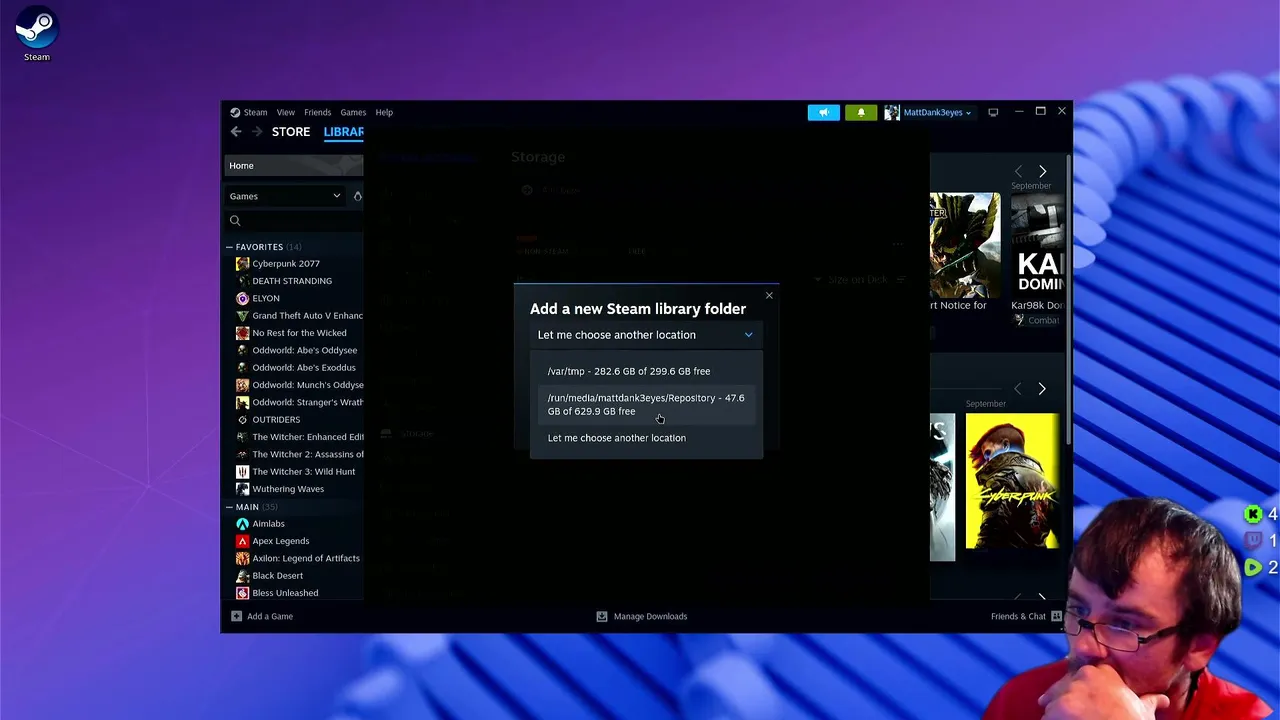
Task: Expand the Games filter dropdown
Action: [x=285, y=196]
